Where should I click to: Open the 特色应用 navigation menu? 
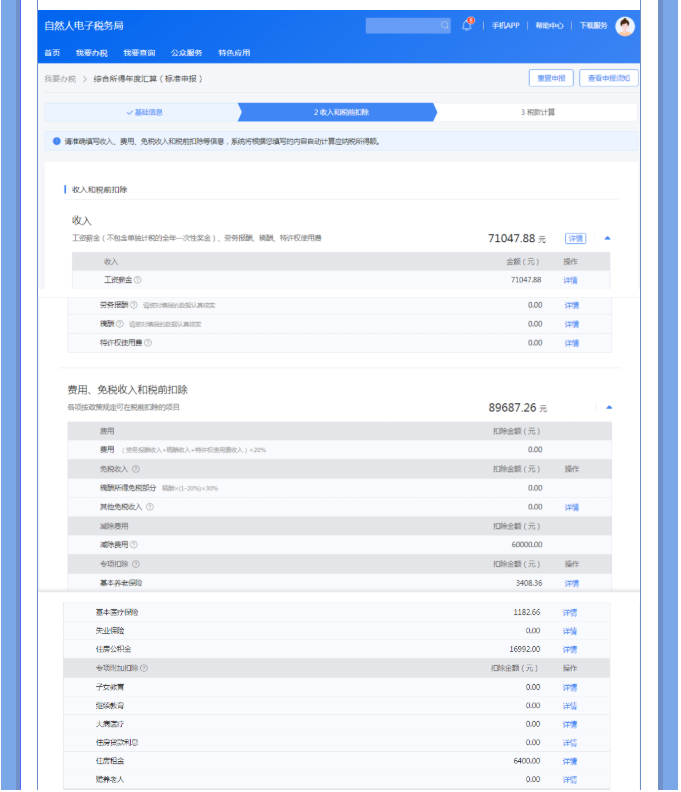click(x=234, y=53)
